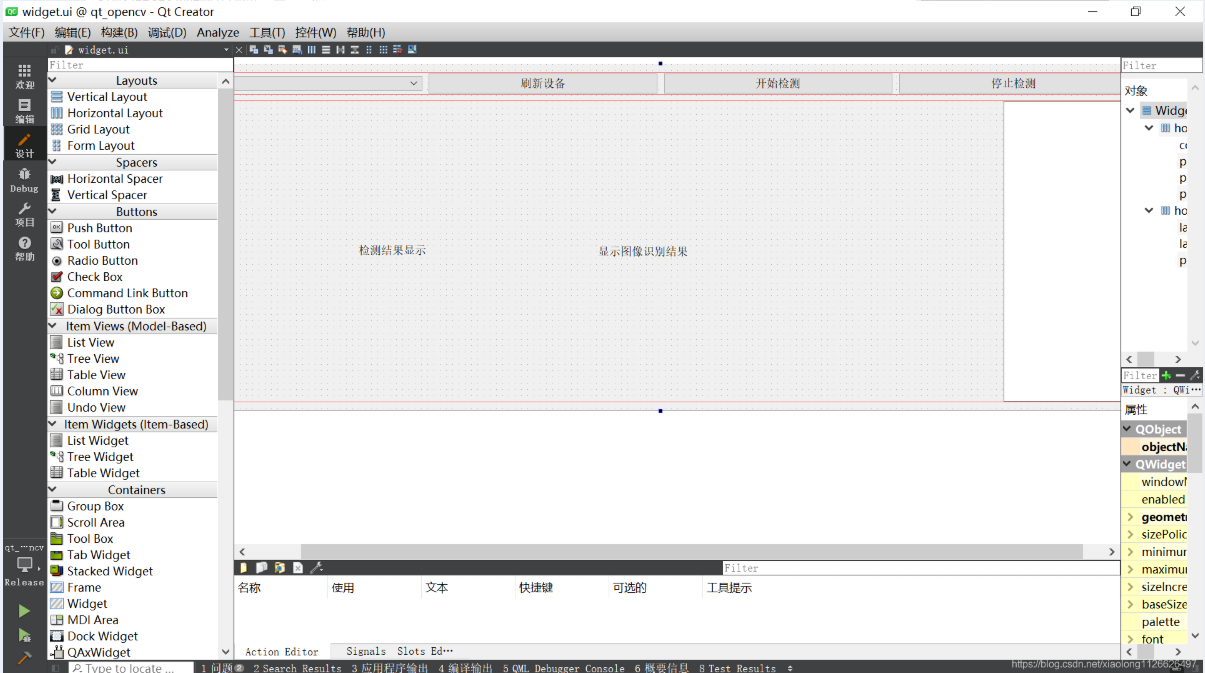This screenshot has width=1205, height=673.
Task: Select the Edit Signals/Slots mode icon
Action: 268,49
